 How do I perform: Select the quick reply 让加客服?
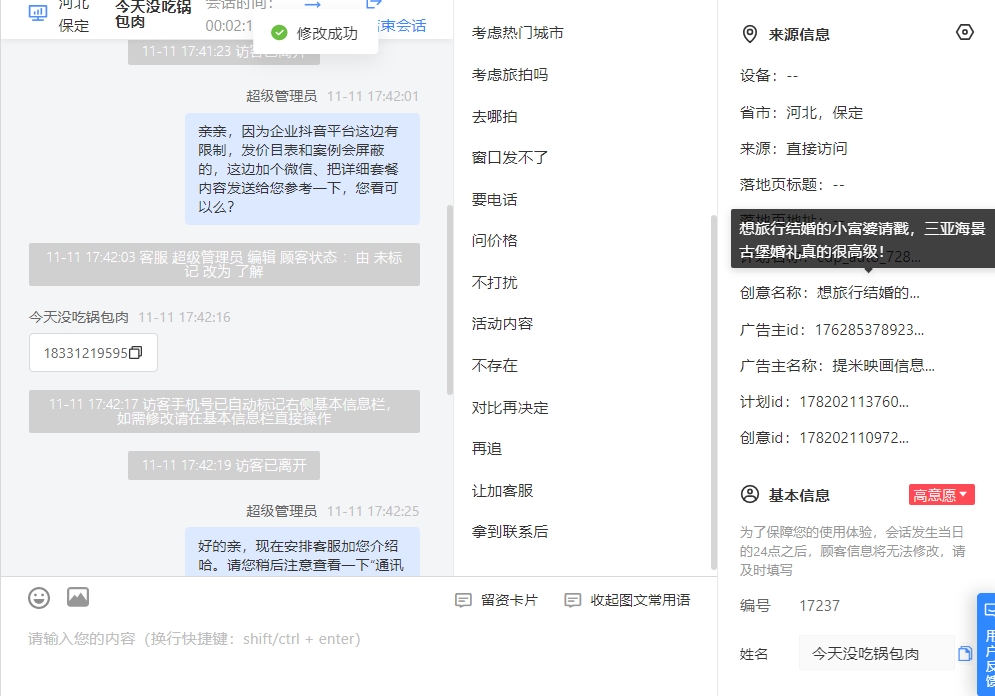tap(502, 490)
